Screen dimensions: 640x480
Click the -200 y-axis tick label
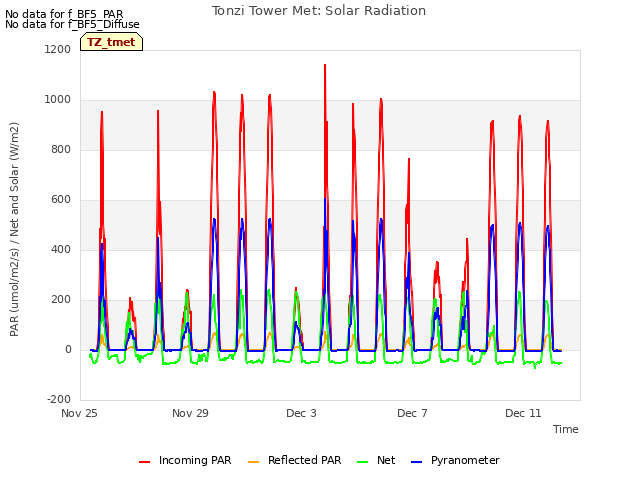point(59,399)
